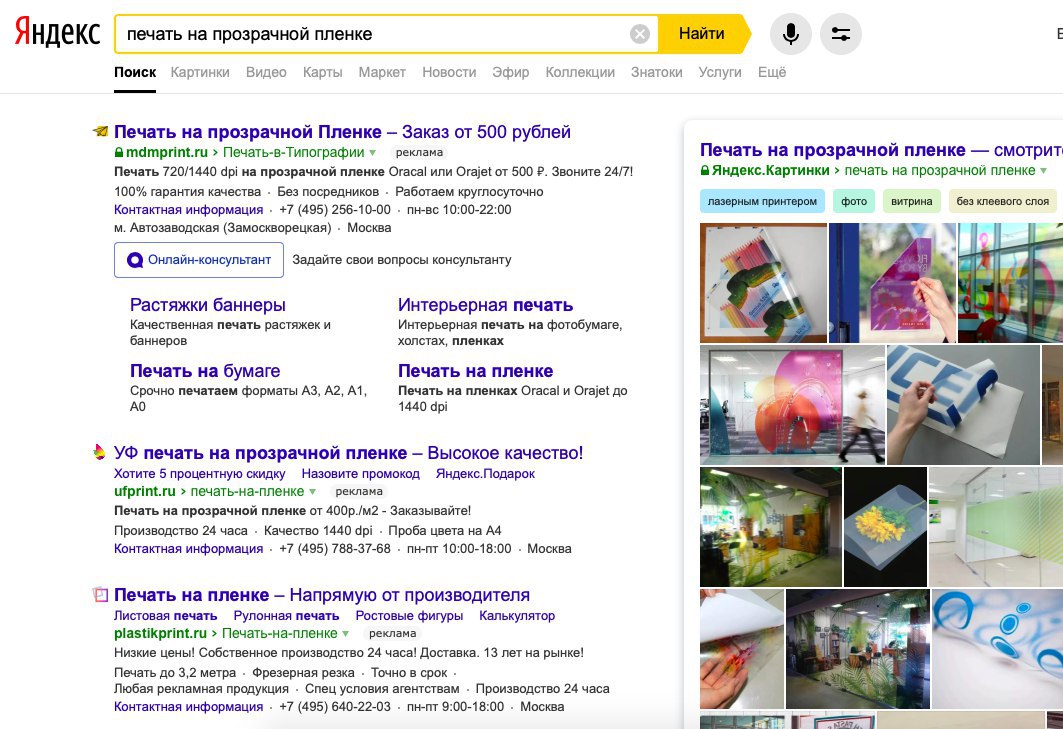Open the Растяжки баннеры sitelink
The image size is (1063, 729).
(207, 305)
